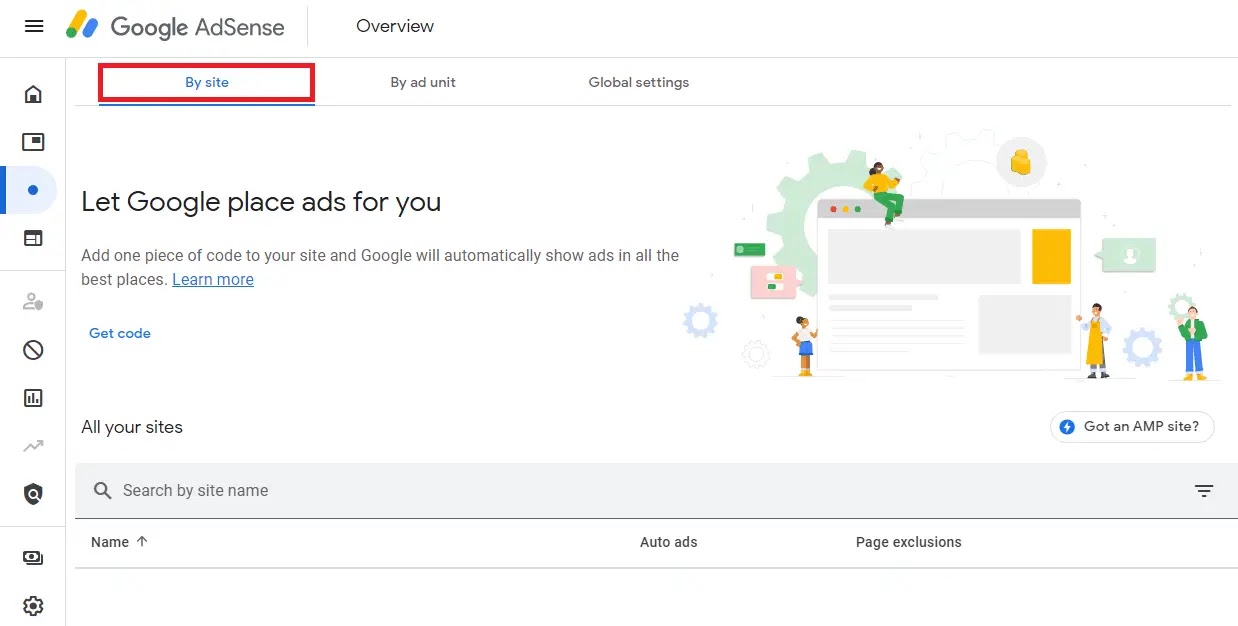This screenshot has height=626, width=1238.
Task: Click the Name column header
Action: 110,542
